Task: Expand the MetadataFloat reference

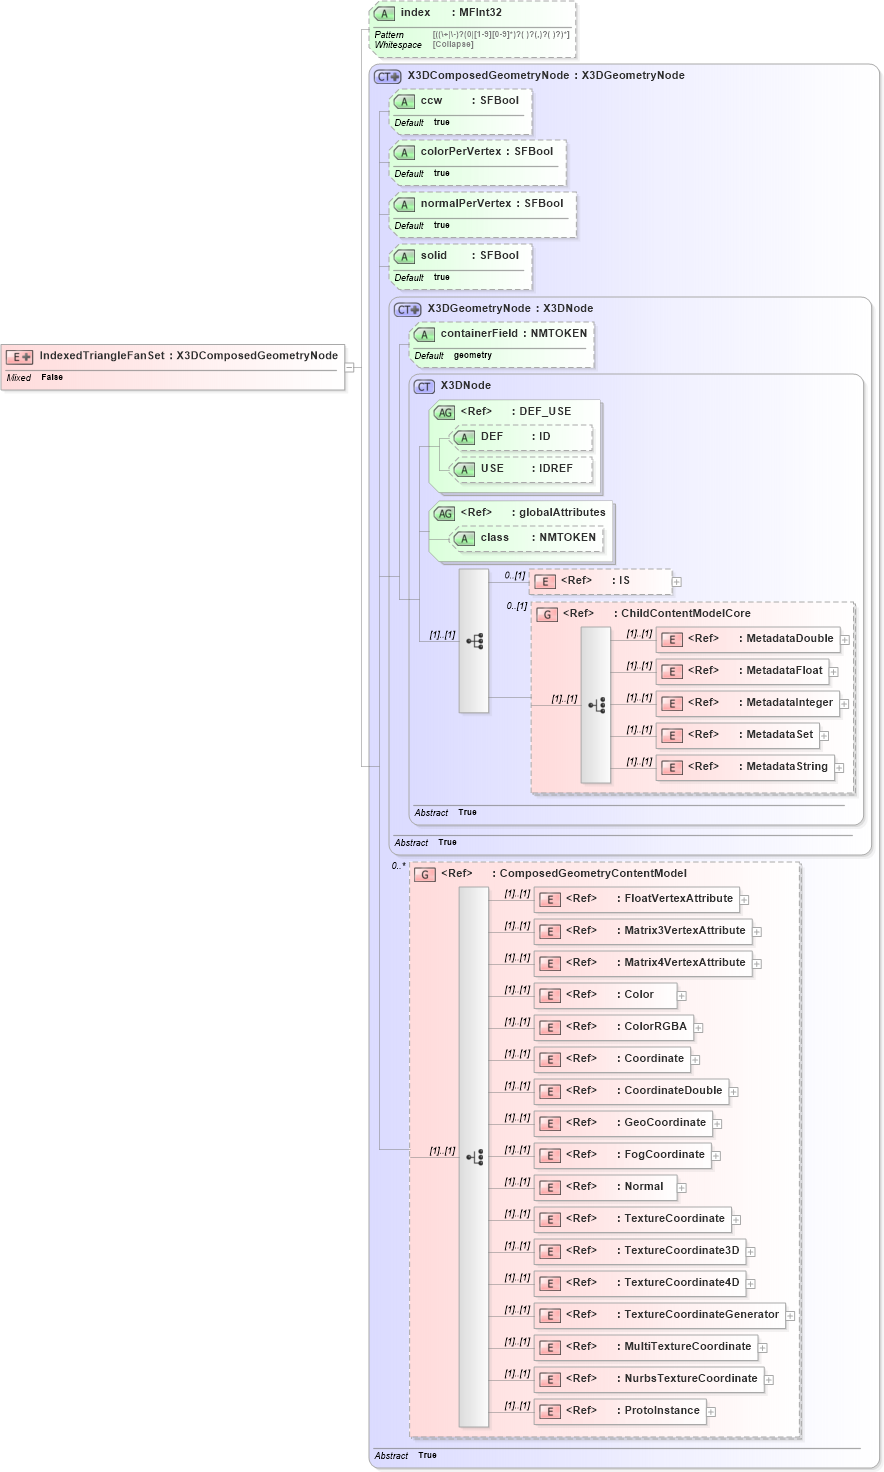Action: coord(834,671)
